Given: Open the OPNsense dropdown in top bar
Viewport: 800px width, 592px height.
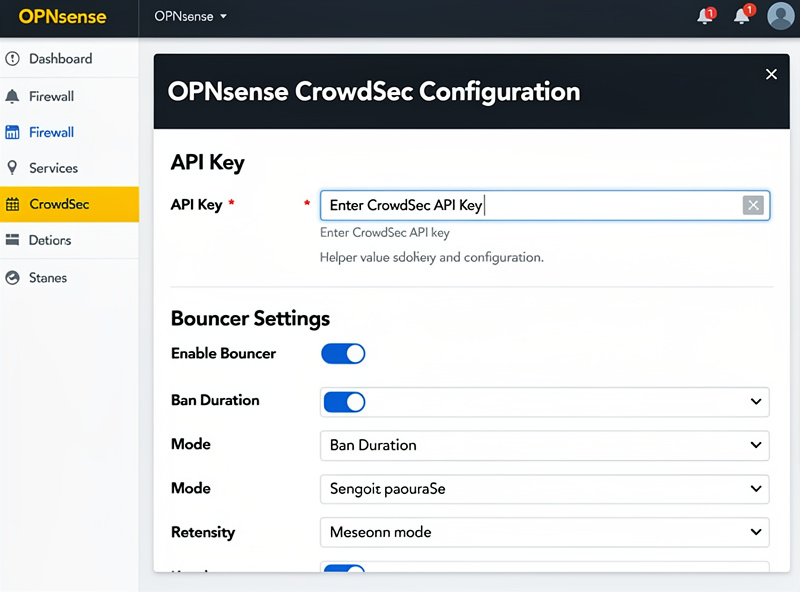Looking at the screenshot, I should coord(190,16).
